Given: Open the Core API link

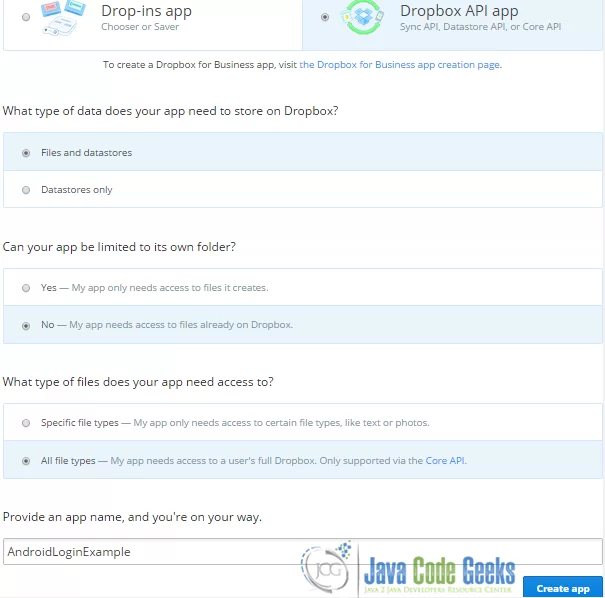Looking at the screenshot, I should coord(445,461).
